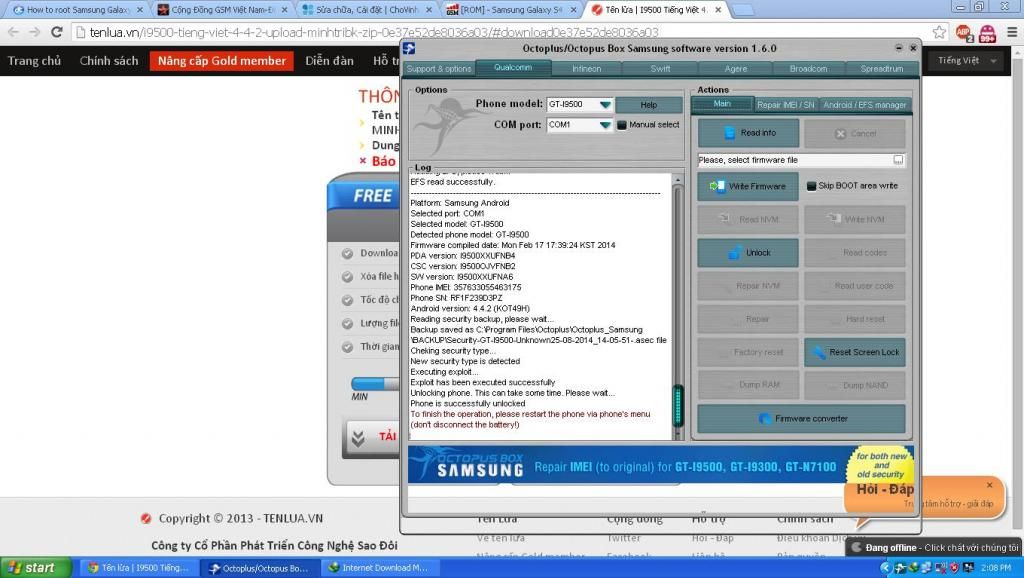Switch to the Swift tab
This screenshot has height=578, width=1024.
tap(660, 69)
